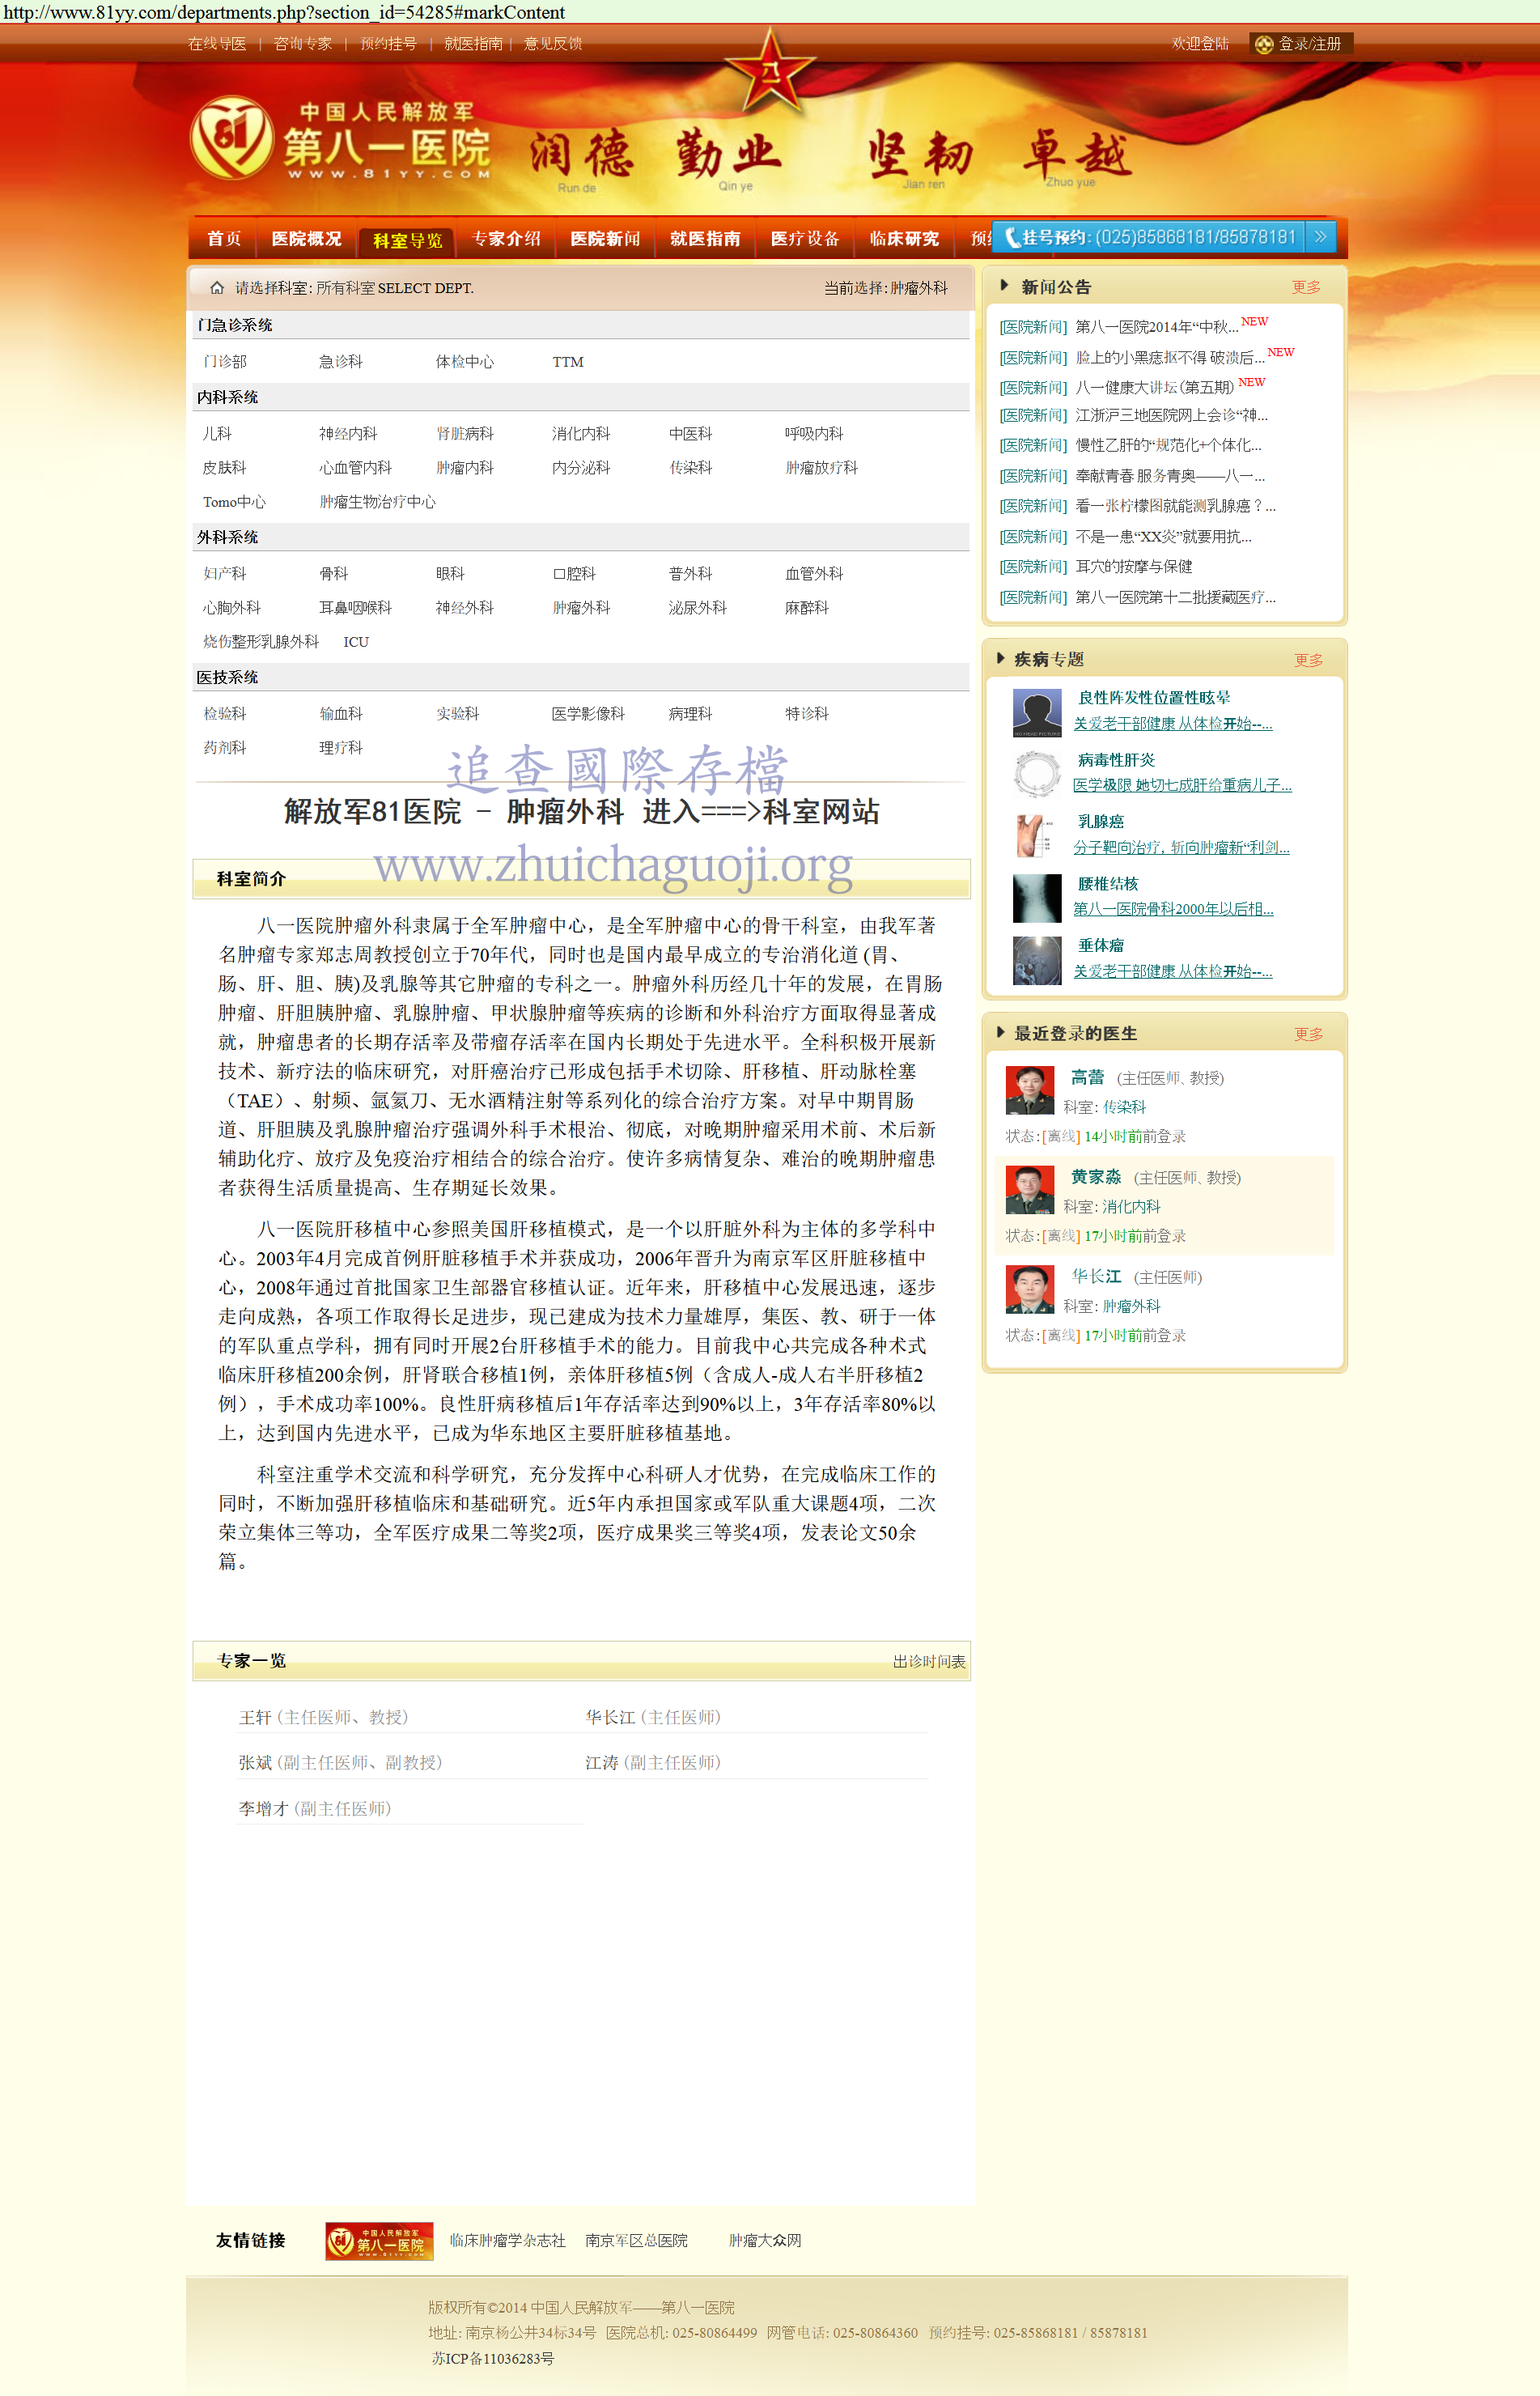Click the 乳腺癌 topic thumbnail image
The image size is (1540, 2396).
(x=1036, y=835)
